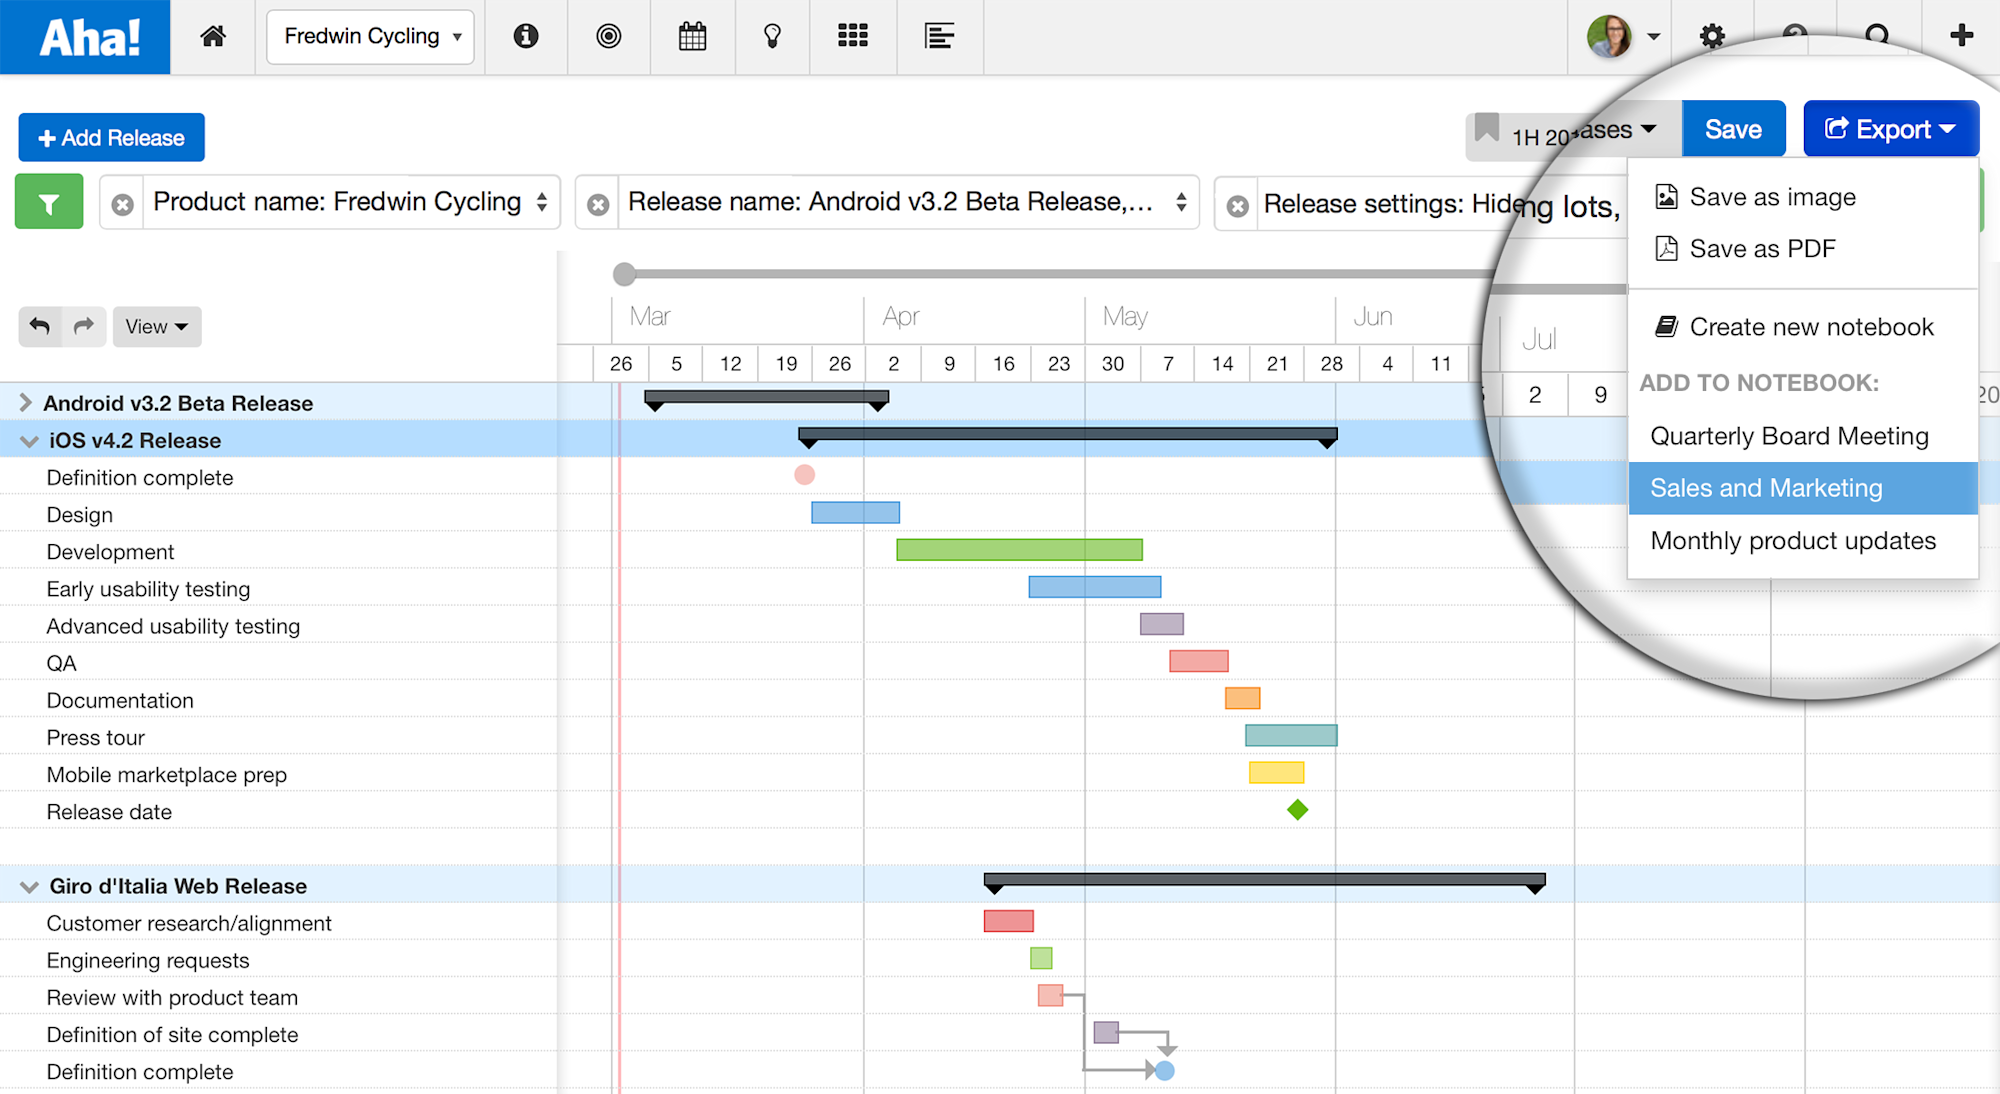
Task: Open the reports list icon
Action: tap(939, 37)
